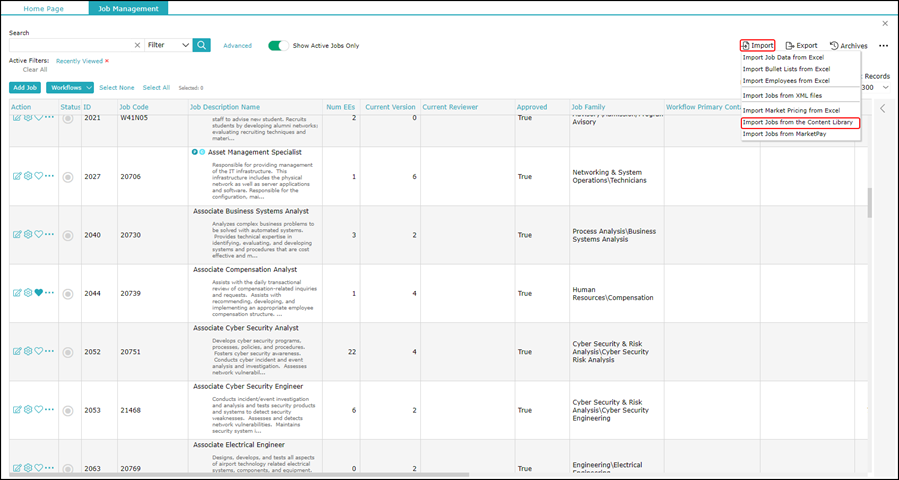Select Import Jobs from the Content Library
This screenshot has width=899, height=480.
pos(800,123)
